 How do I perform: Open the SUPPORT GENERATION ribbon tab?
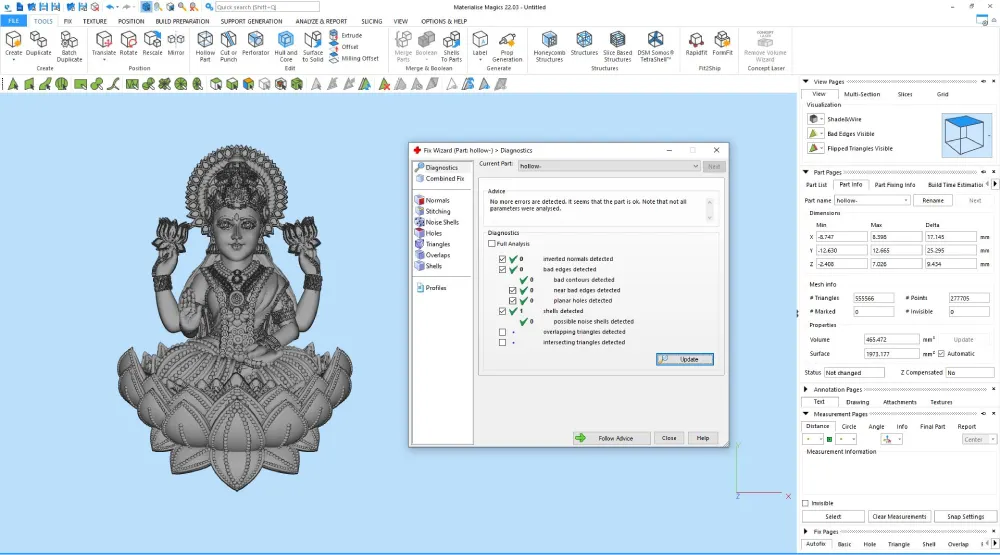click(x=251, y=21)
